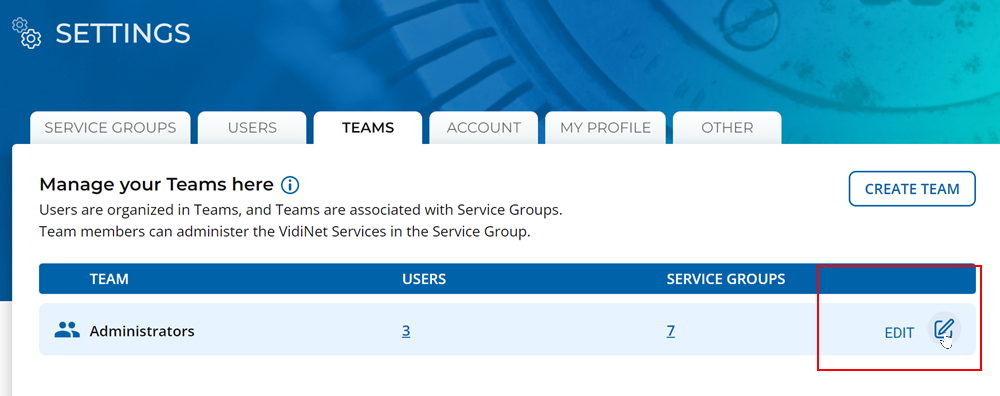Image resolution: width=1000 pixels, height=396 pixels.
Task: Select the Teams tab
Action: 368,128
